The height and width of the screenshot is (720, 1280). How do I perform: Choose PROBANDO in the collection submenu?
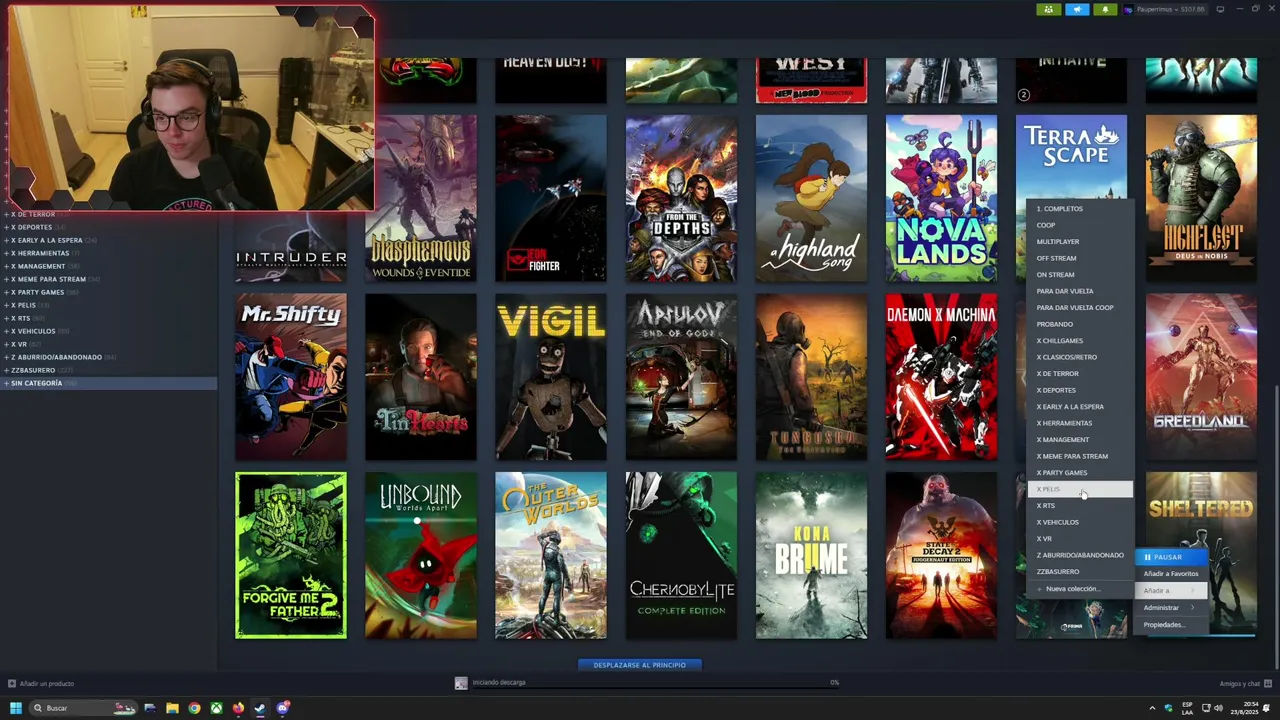[1080, 324]
